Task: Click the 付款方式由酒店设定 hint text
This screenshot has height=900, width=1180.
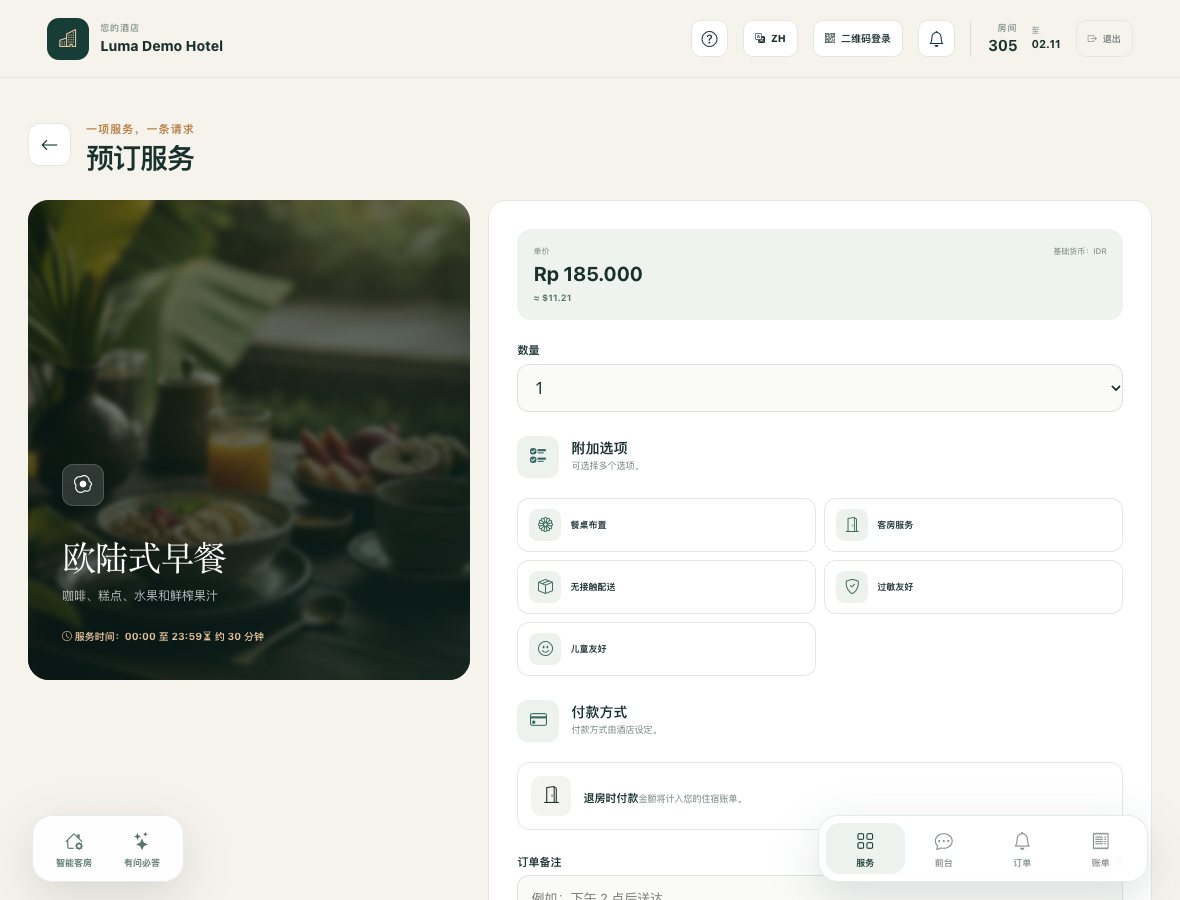Action: pyautogui.click(x=615, y=730)
